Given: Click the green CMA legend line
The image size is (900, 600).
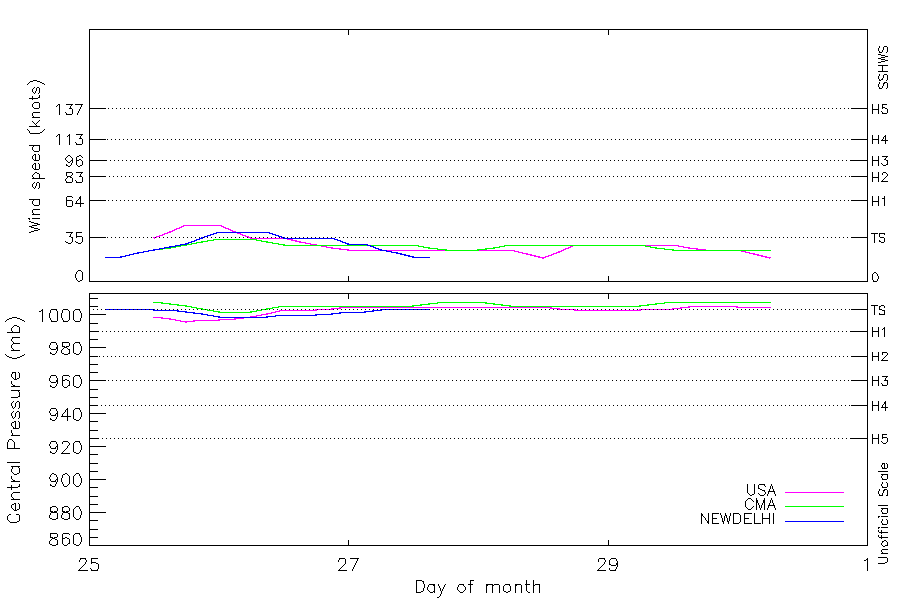Looking at the screenshot, I should pyautogui.click(x=814, y=506).
